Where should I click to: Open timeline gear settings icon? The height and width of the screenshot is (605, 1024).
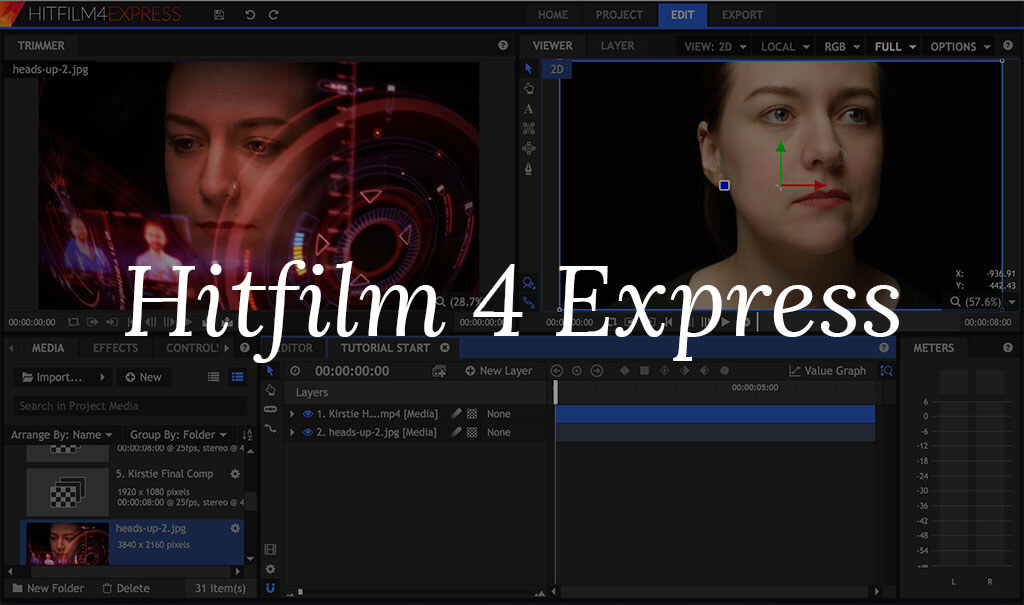click(270, 569)
